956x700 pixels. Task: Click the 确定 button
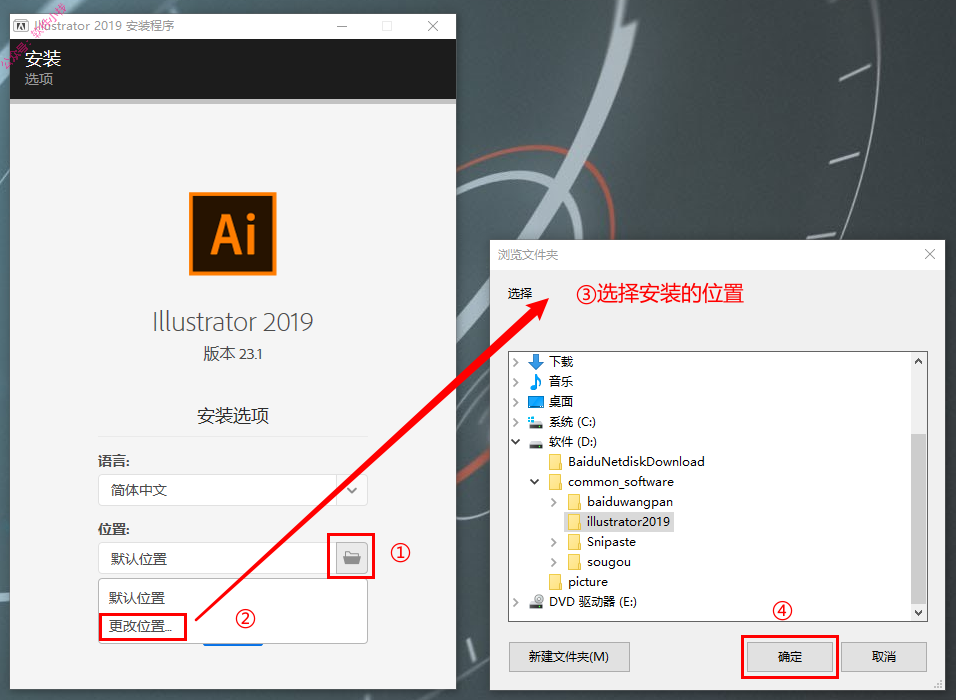(790, 657)
